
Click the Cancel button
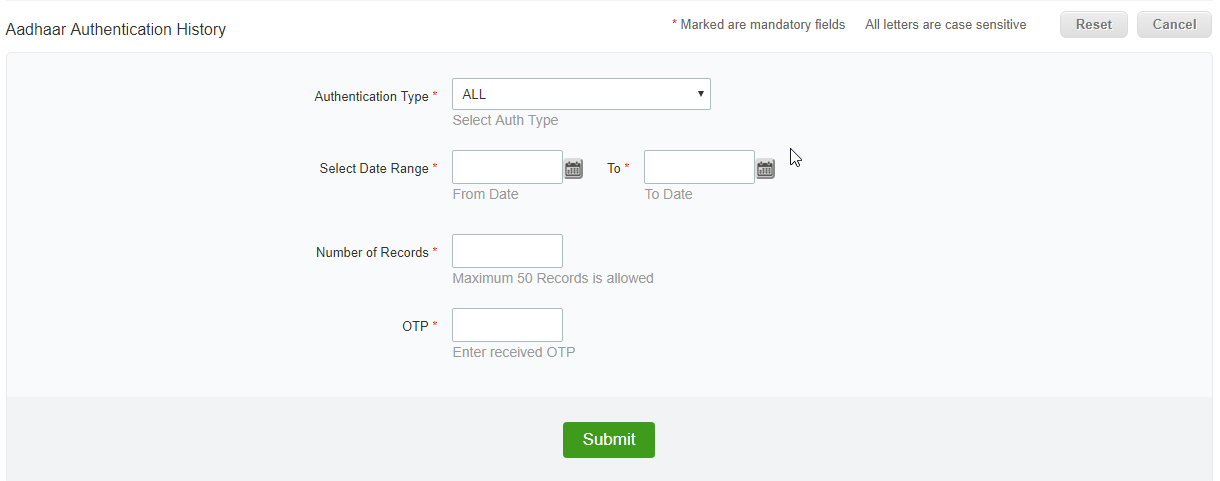[1174, 25]
